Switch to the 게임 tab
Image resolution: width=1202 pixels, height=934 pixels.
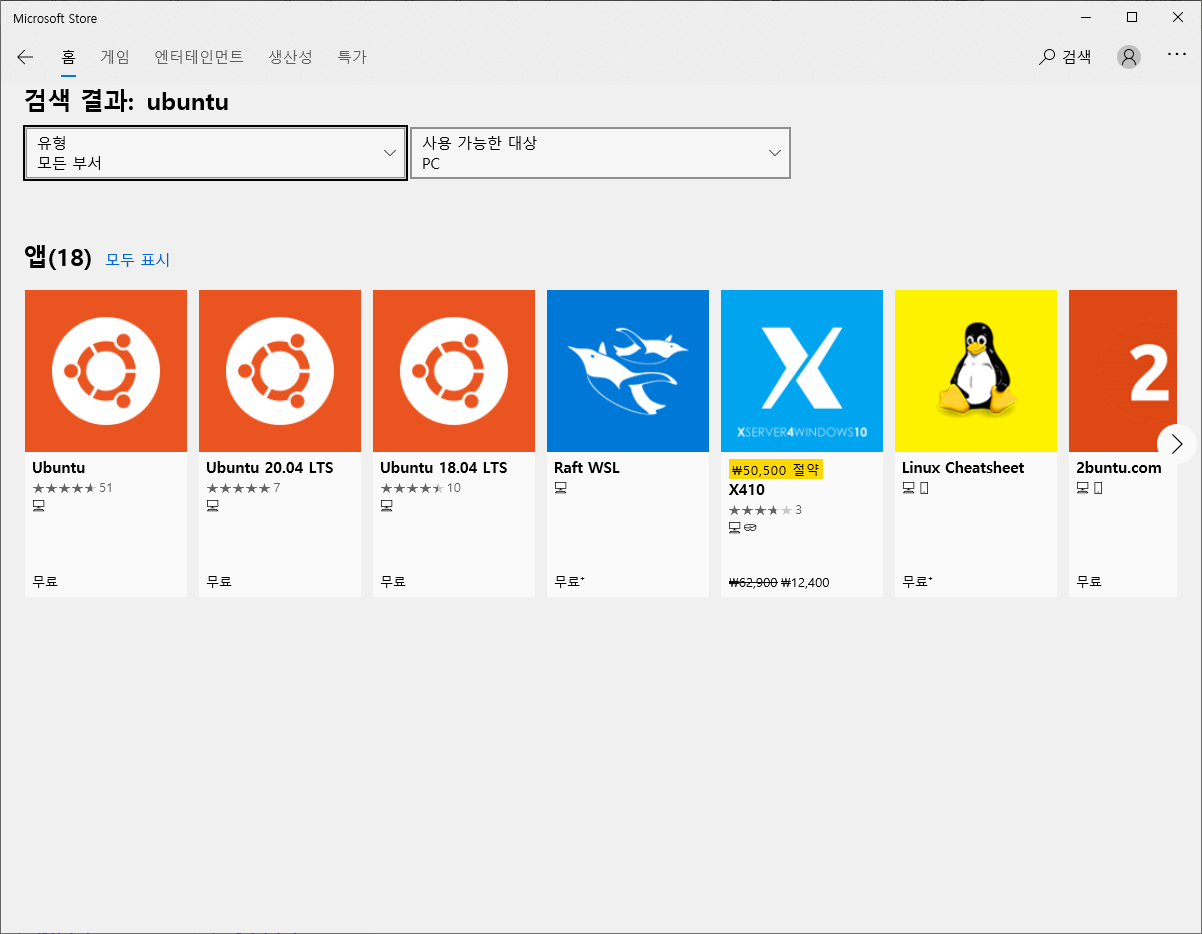click(x=115, y=57)
